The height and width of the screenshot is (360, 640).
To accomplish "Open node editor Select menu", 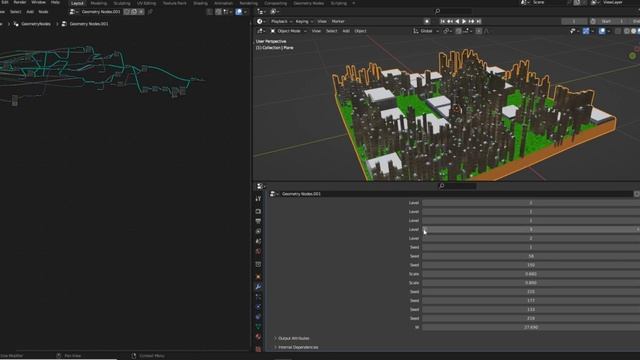I will click(16, 12).
